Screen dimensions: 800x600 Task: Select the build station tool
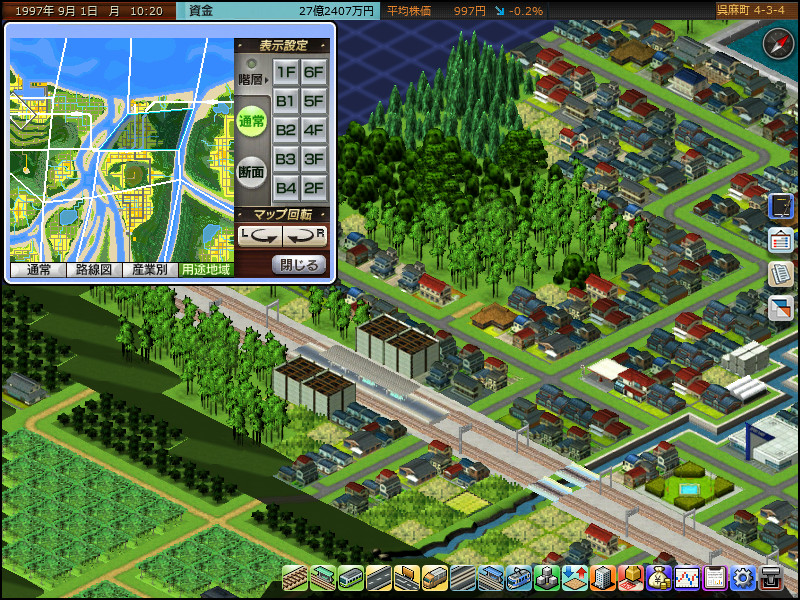click(x=323, y=578)
